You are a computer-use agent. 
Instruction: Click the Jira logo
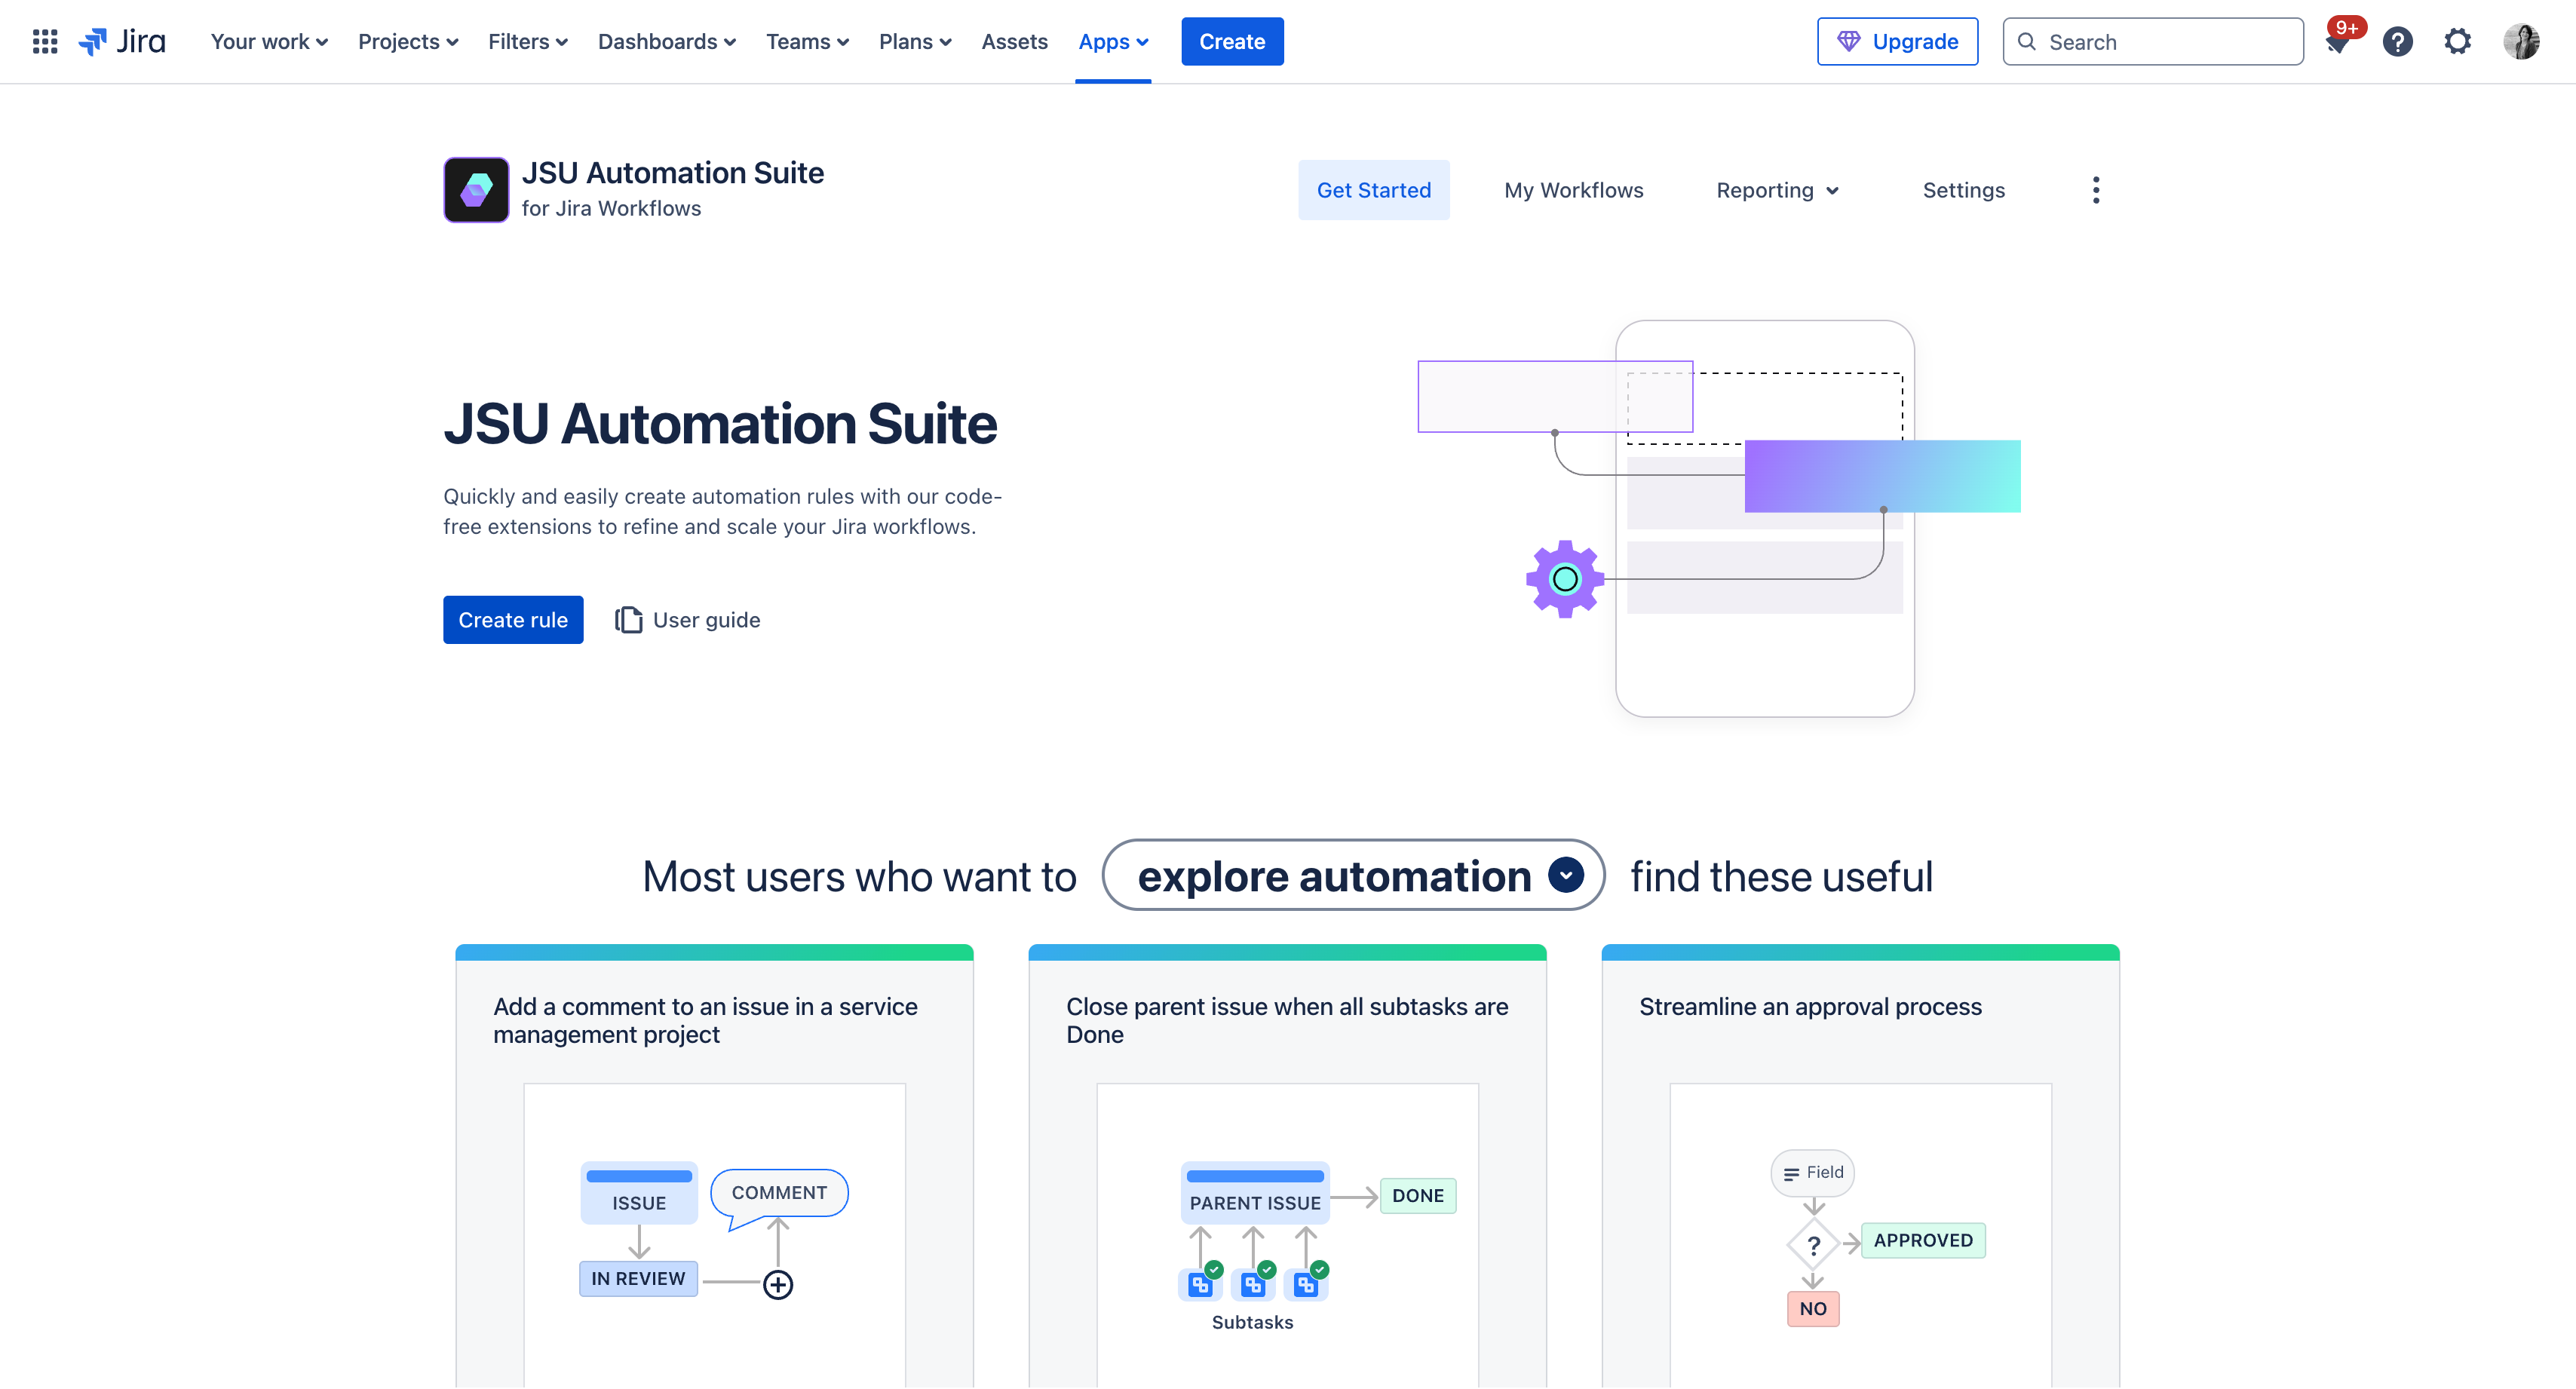(122, 41)
